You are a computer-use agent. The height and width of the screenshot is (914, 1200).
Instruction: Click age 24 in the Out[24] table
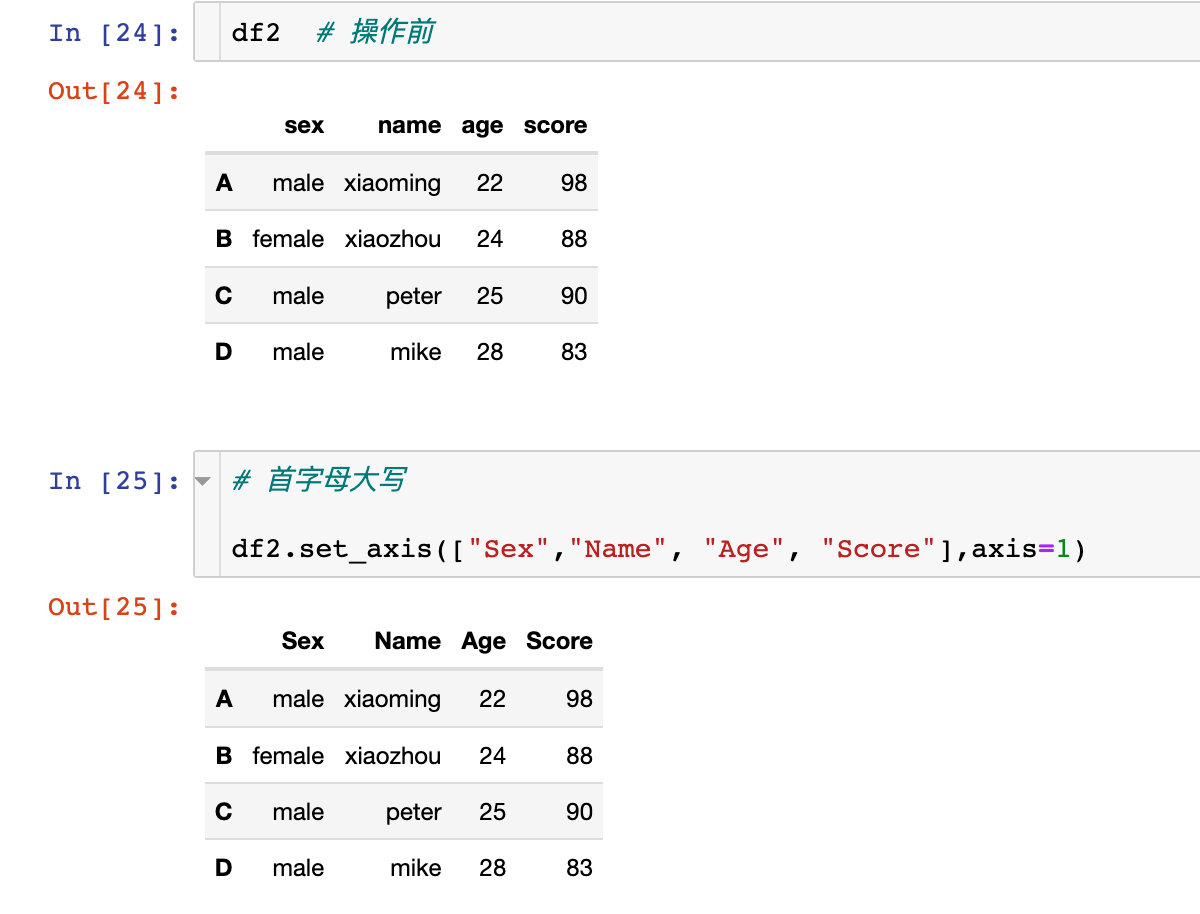(x=490, y=239)
